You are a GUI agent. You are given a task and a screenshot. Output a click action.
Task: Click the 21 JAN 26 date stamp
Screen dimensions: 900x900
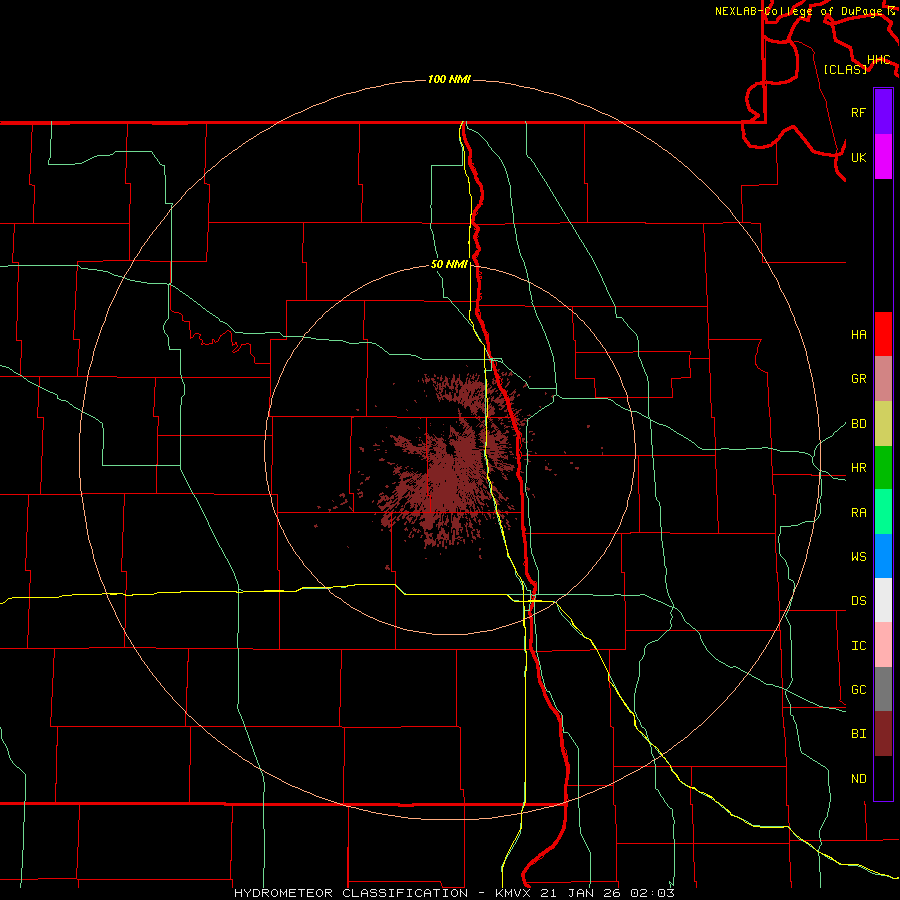580,893
